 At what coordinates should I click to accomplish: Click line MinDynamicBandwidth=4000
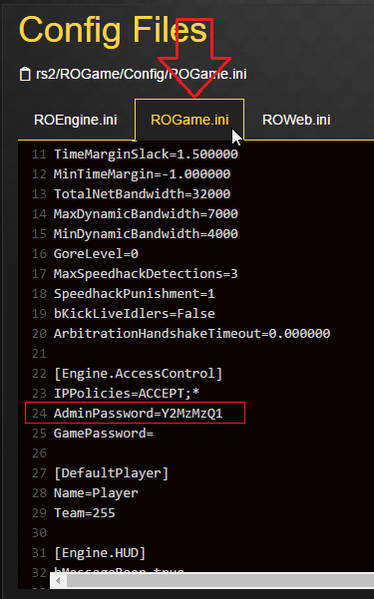146,234
